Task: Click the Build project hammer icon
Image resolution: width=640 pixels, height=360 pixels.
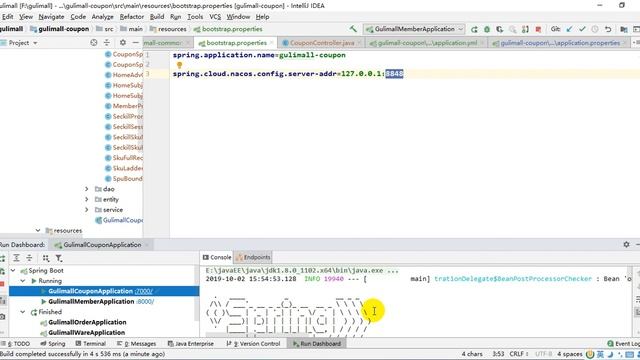Action: tap(353, 29)
